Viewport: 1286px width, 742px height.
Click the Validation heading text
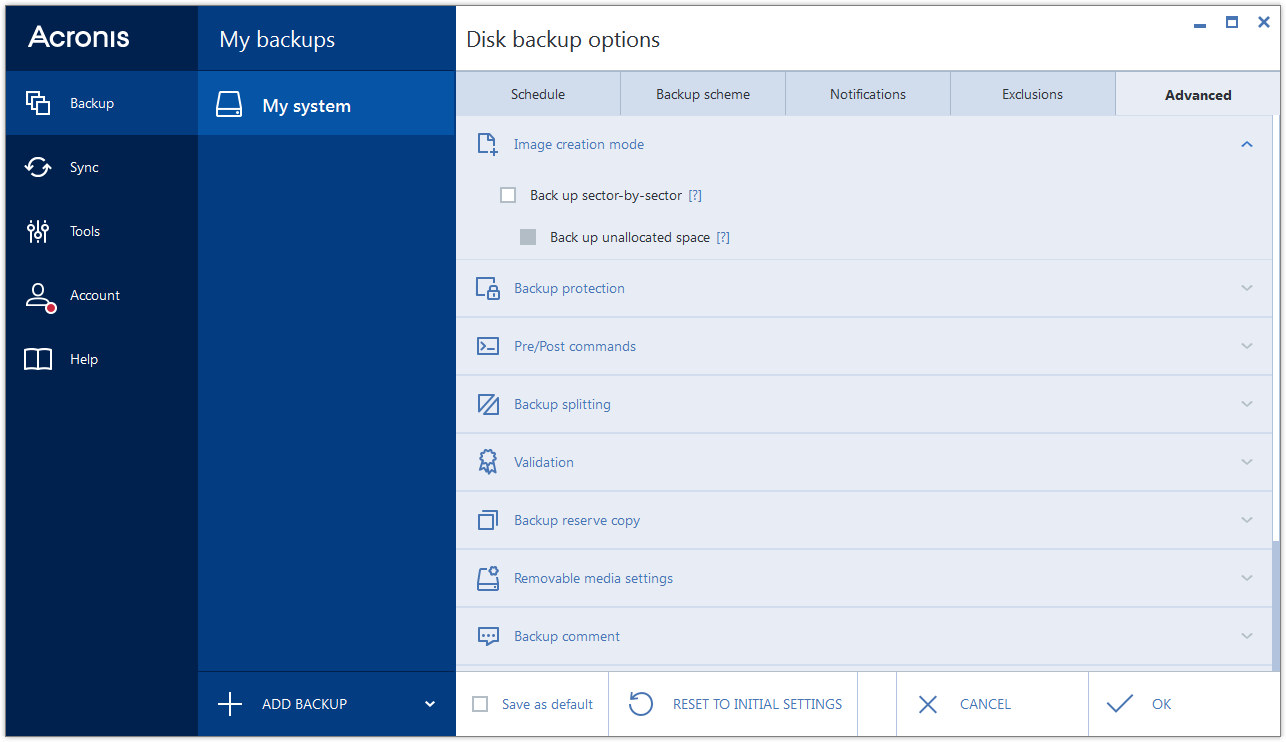pyautogui.click(x=544, y=462)
